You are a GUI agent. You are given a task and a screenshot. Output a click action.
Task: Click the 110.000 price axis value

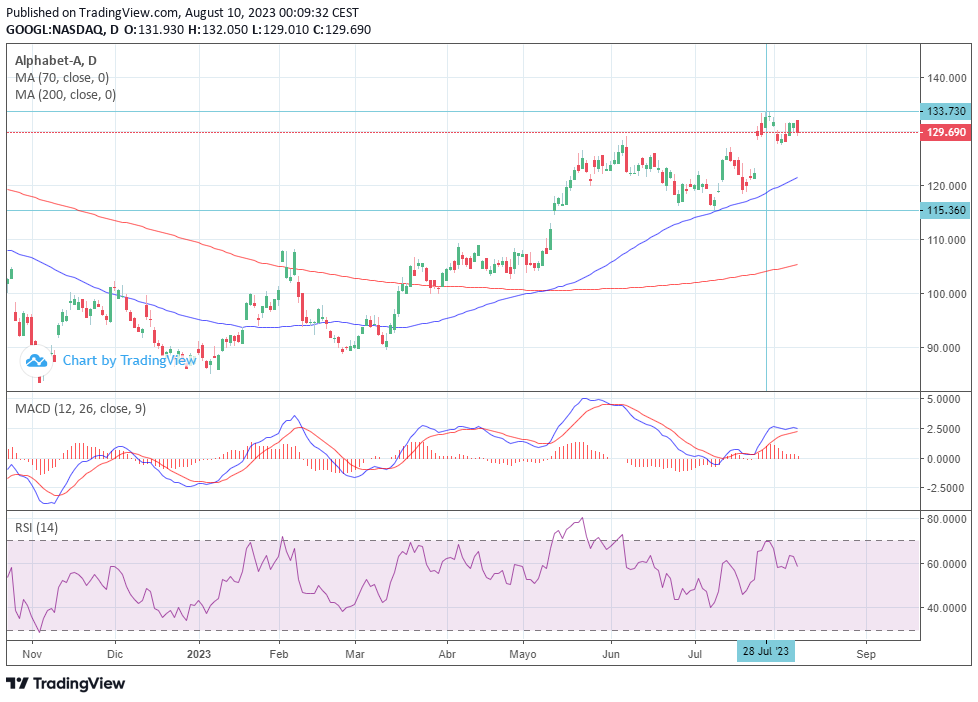947,240
